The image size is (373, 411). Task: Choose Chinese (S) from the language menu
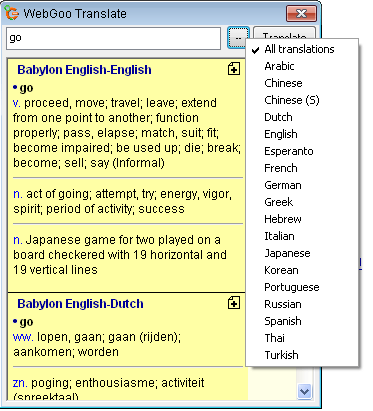(302, 100)
